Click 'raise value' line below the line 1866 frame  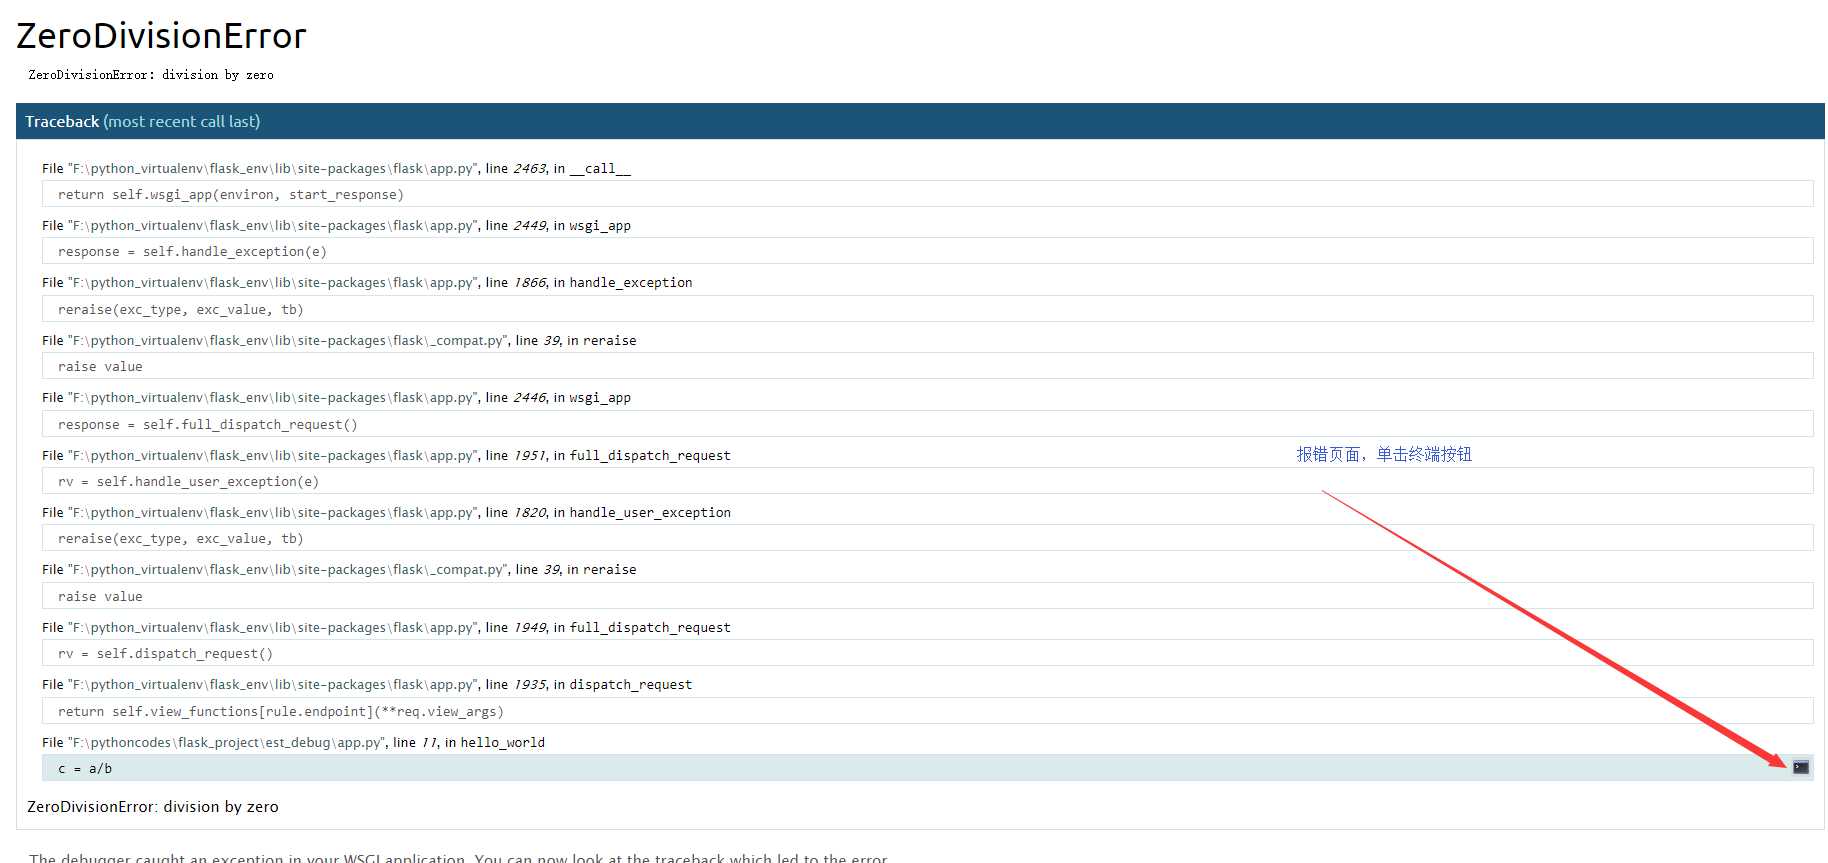pyautogui.click(x=927, y=366)
